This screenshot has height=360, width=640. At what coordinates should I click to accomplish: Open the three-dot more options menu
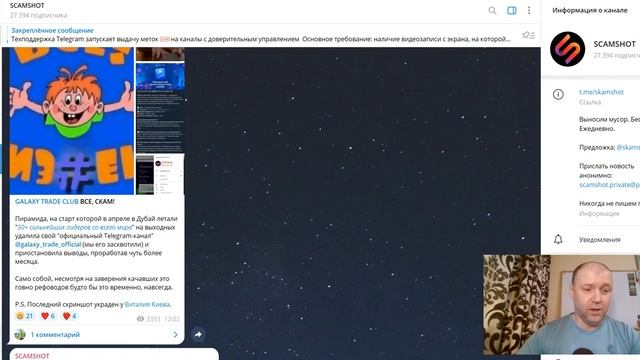pyautogui.click(x=529, y=11)
